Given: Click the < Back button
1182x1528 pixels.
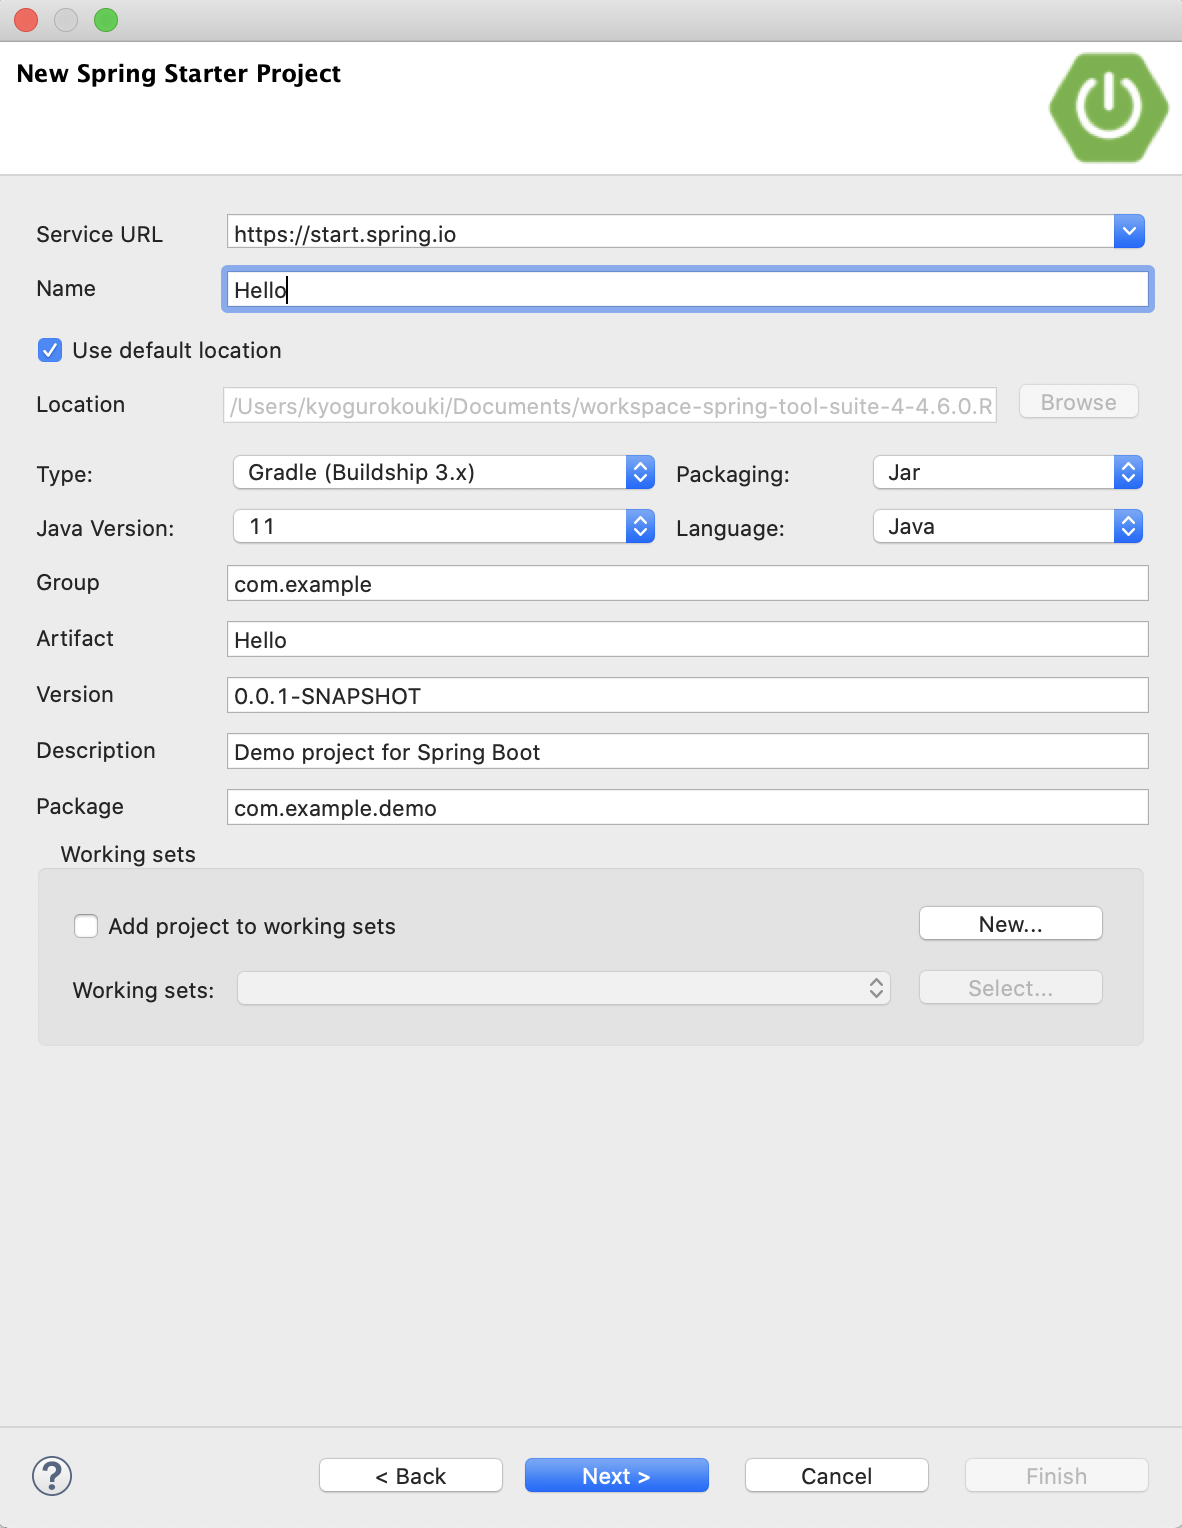Looking at the screenshot, I should tap(411, 1476).
